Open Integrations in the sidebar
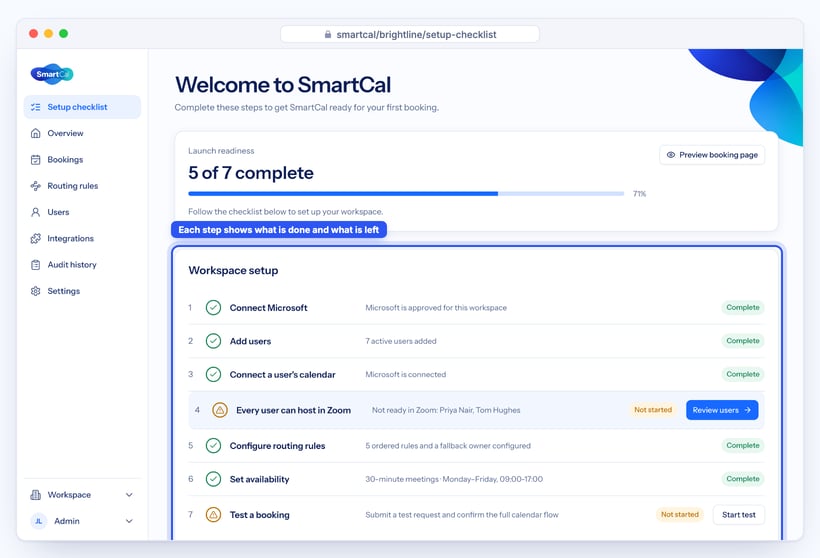Viewport: 820px width, 558px height. pyautogui.click(x=83, y=238)
